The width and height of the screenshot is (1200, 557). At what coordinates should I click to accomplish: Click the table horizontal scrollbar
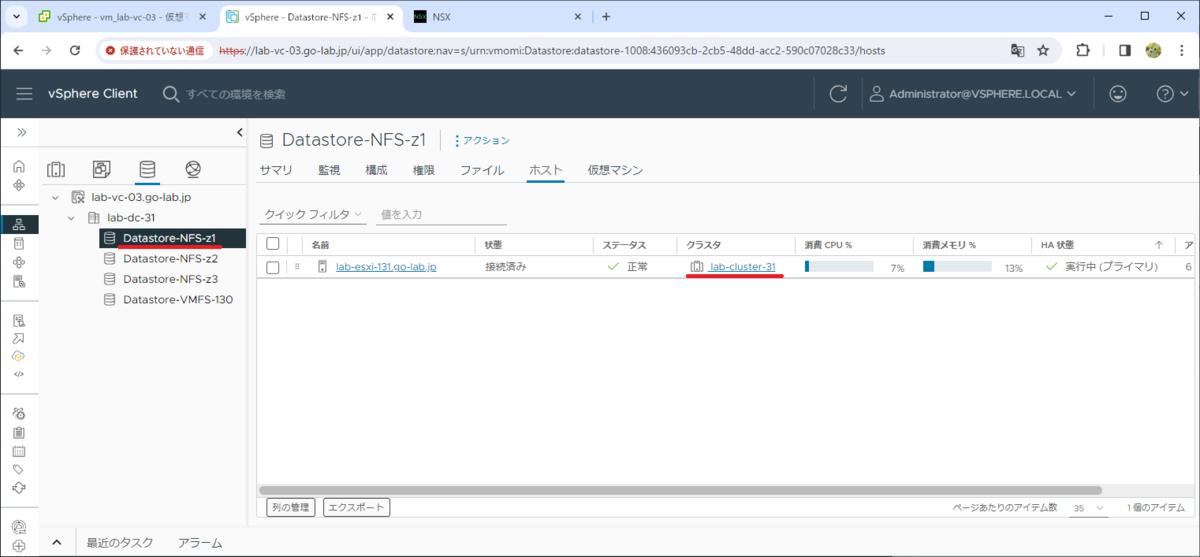pos(680,490)
